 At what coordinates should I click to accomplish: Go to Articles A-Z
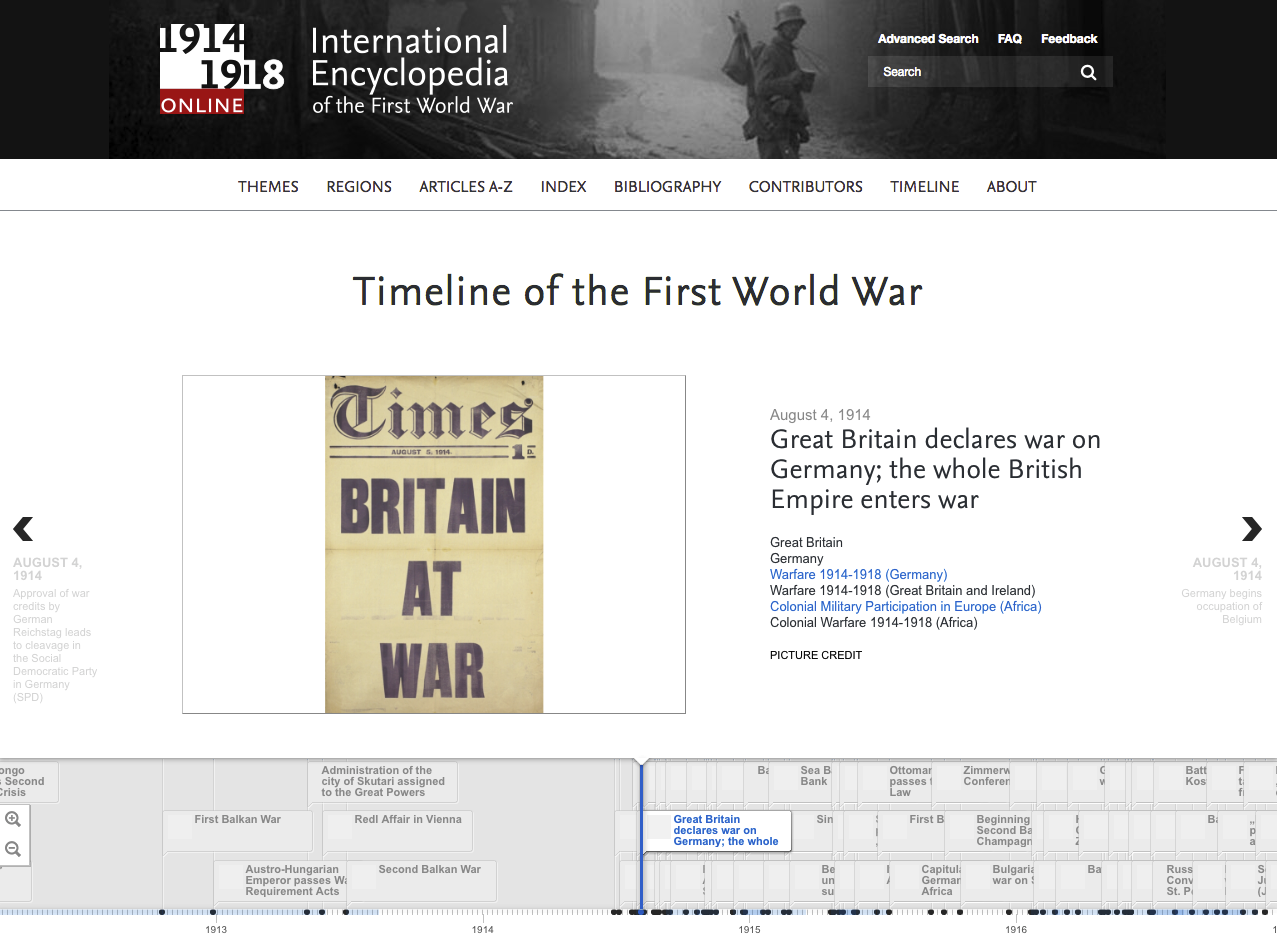click(x=466, y=186)
